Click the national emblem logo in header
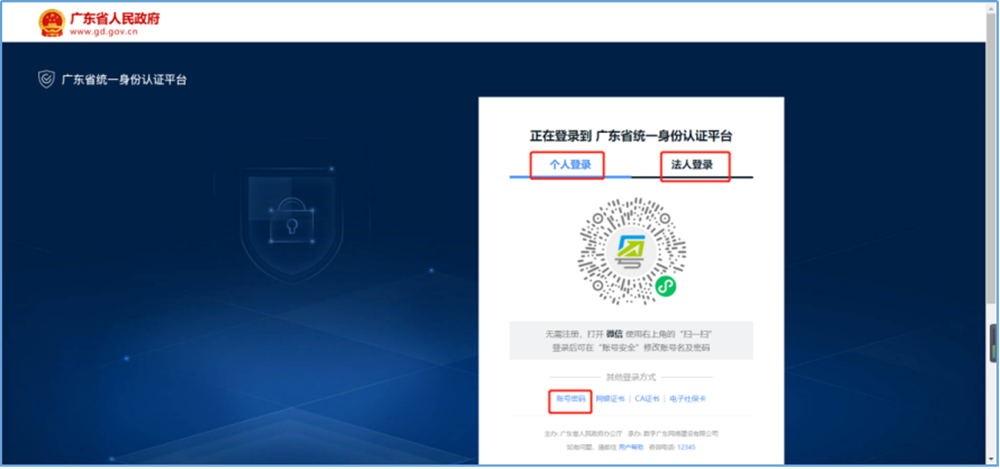Screen dimensions: 1000x469 (52, 23)
